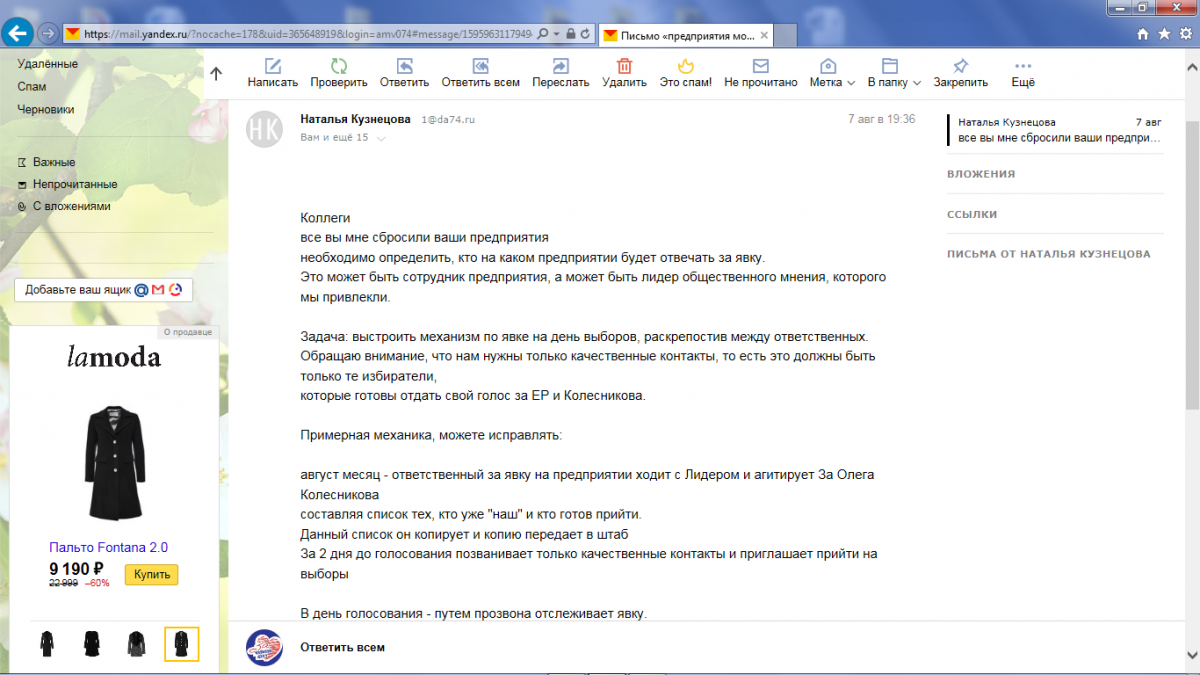The height and width of the screenshot is (675, 1200).
Task: Open browser tools via the gear icon
Action: (x=1185, y=33)
